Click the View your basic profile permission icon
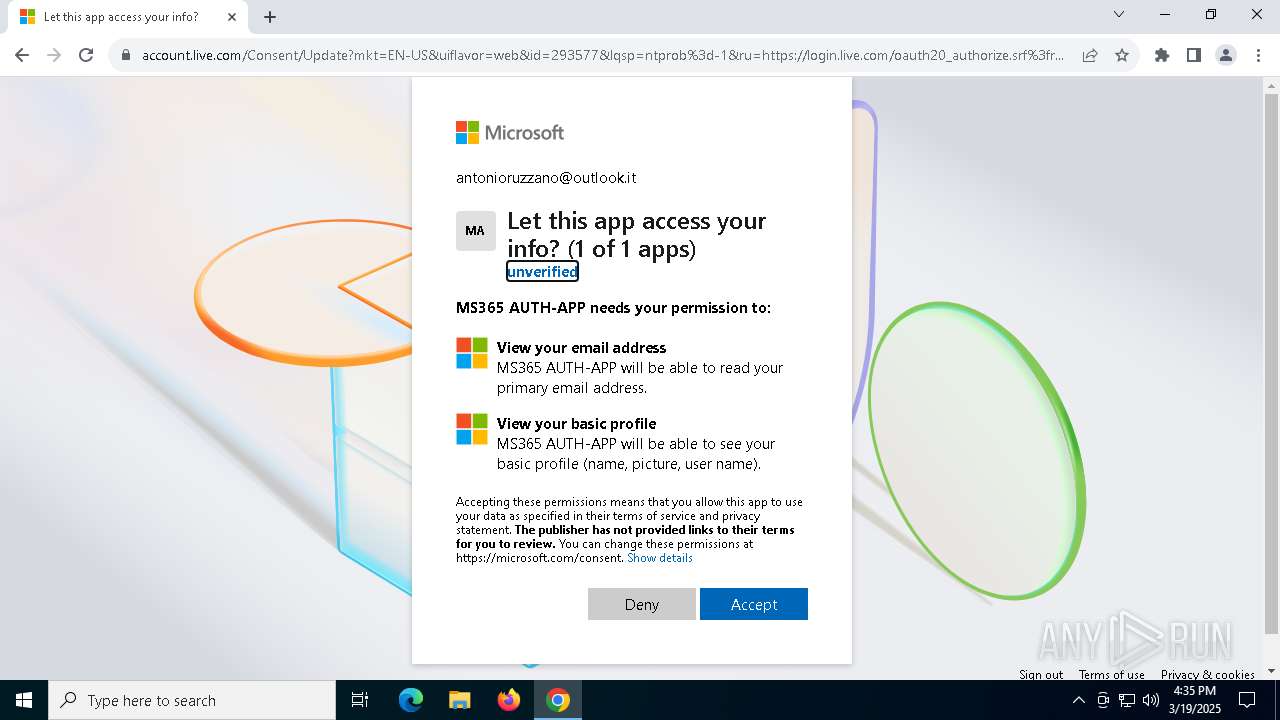1280x720 pixels. (x=472, y=429)
